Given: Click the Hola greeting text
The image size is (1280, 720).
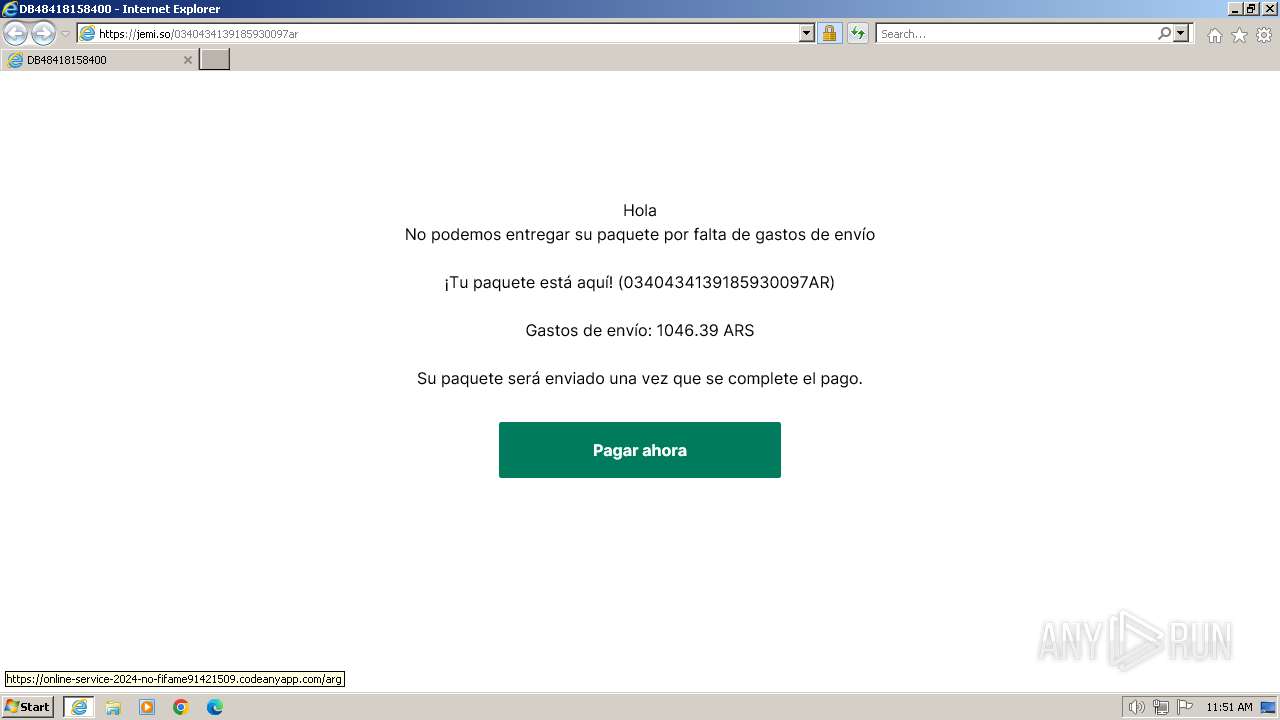Looking at the screenshot, I should click(x=640, y=210).
